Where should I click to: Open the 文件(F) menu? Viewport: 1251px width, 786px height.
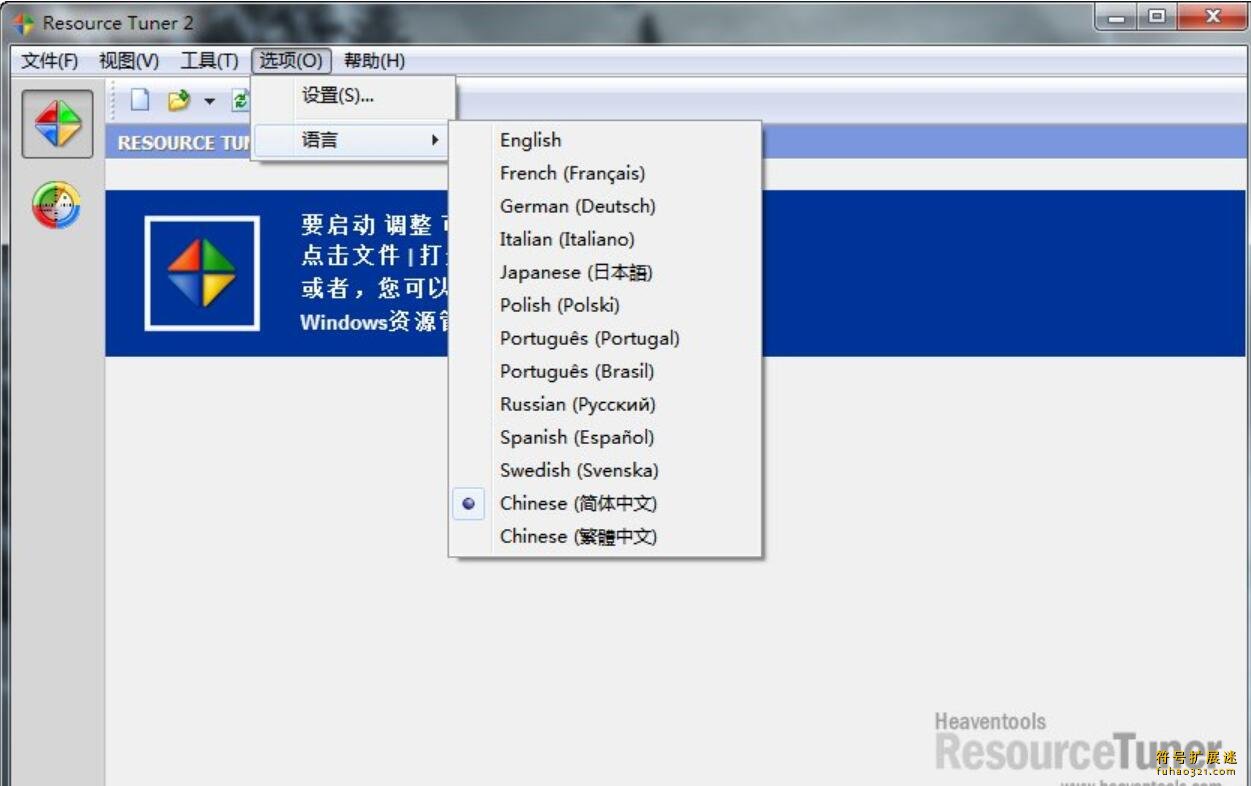(50, 61)
